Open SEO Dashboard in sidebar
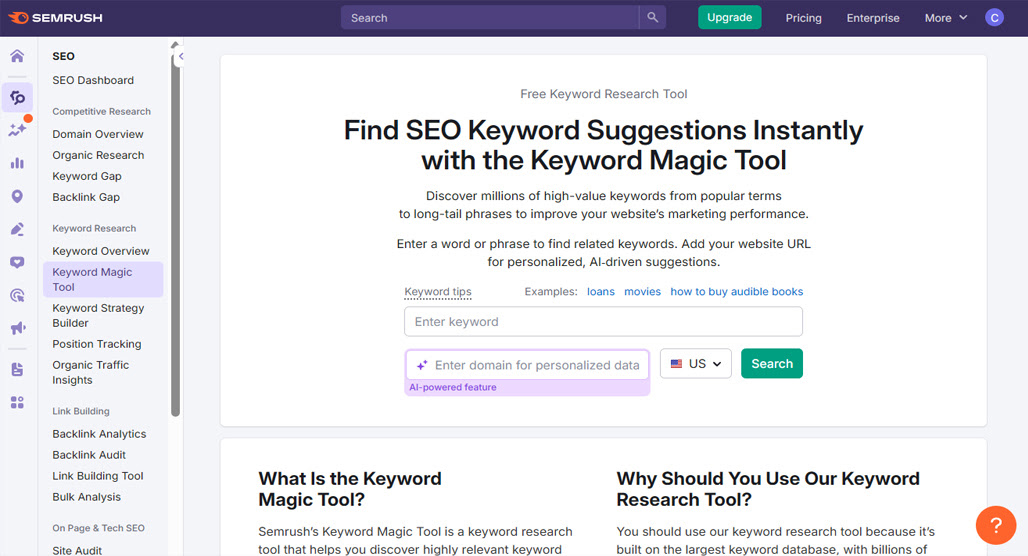 pos(93,80)
